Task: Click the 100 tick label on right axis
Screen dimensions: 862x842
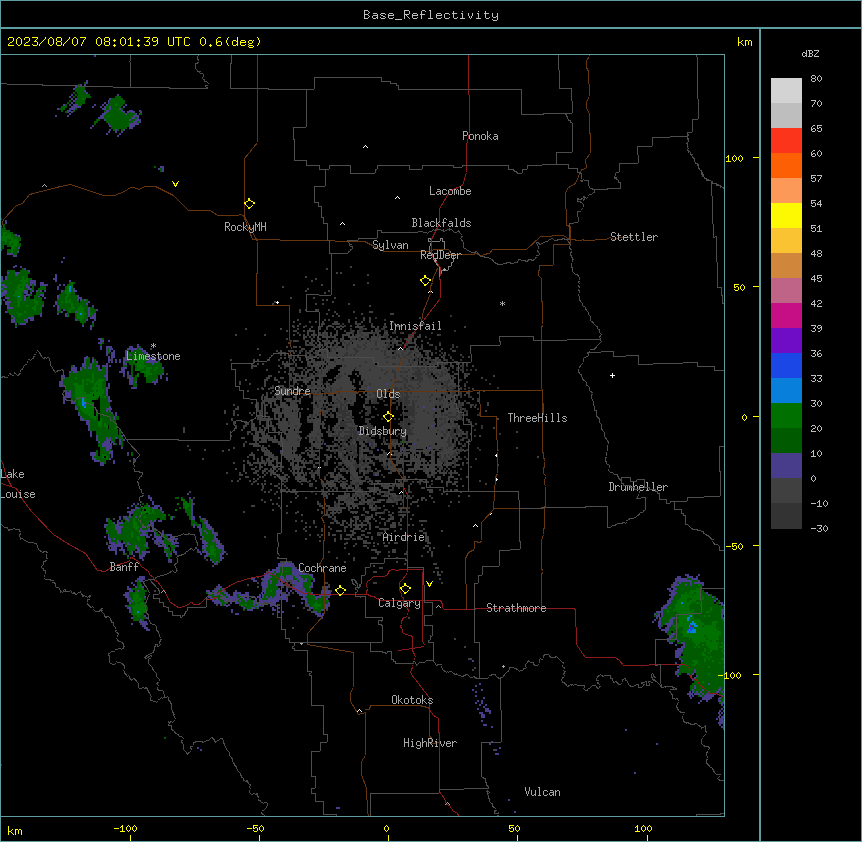Action: [x=734, y=158]
